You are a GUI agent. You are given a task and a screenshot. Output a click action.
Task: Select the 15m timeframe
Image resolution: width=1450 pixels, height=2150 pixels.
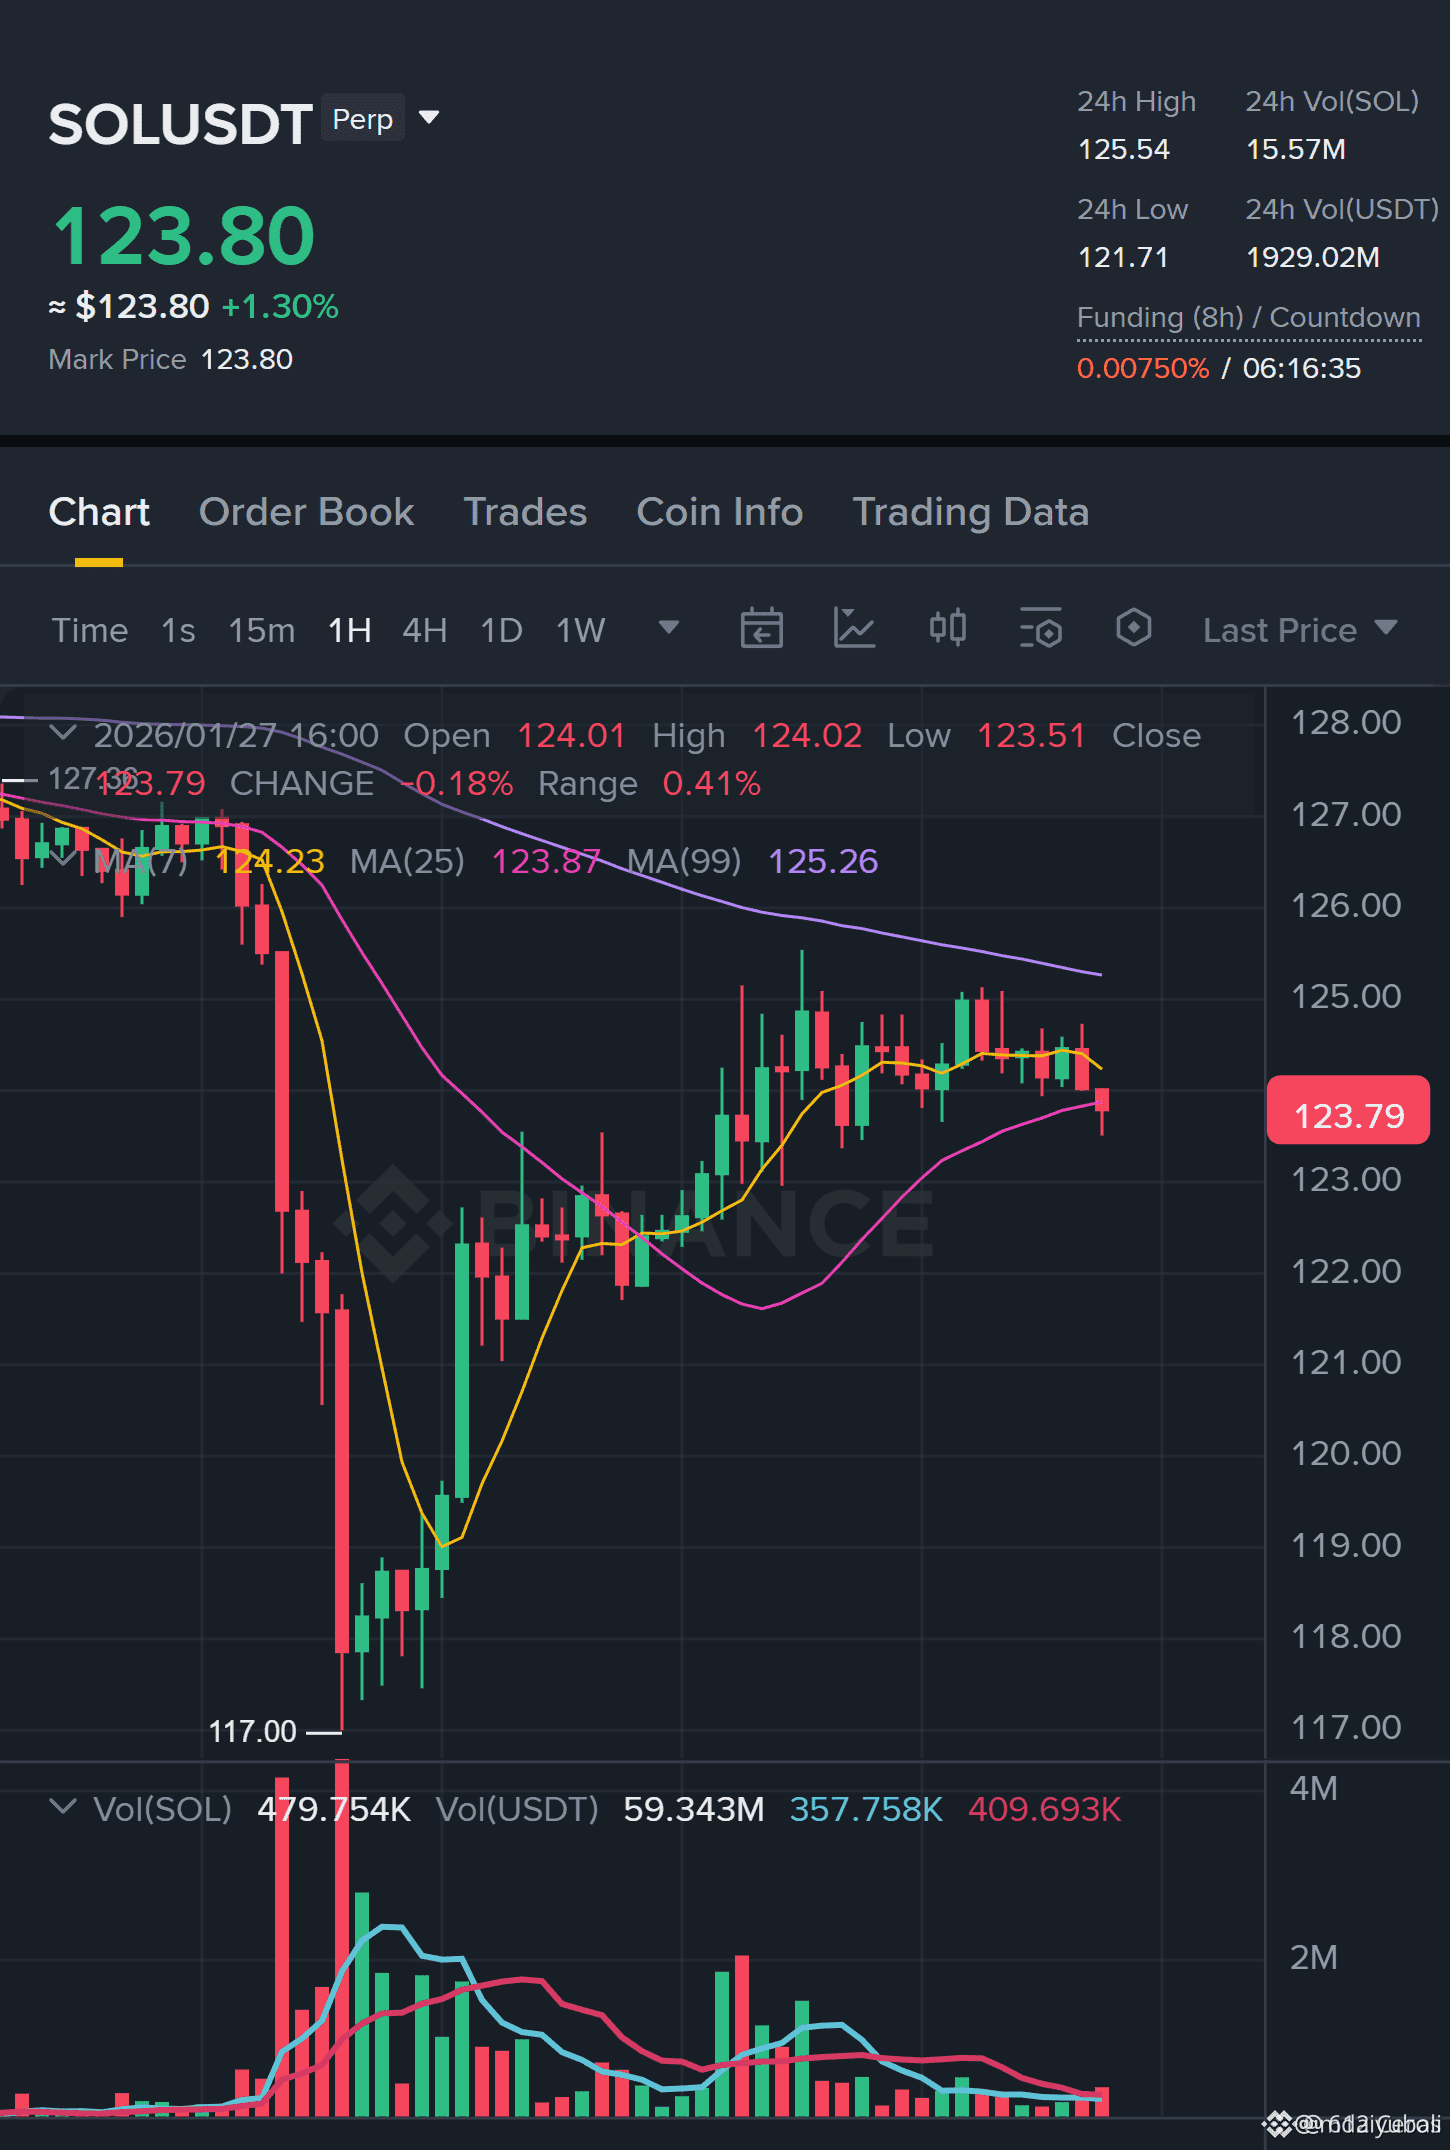pyautogui.click(x=260, y=629)
